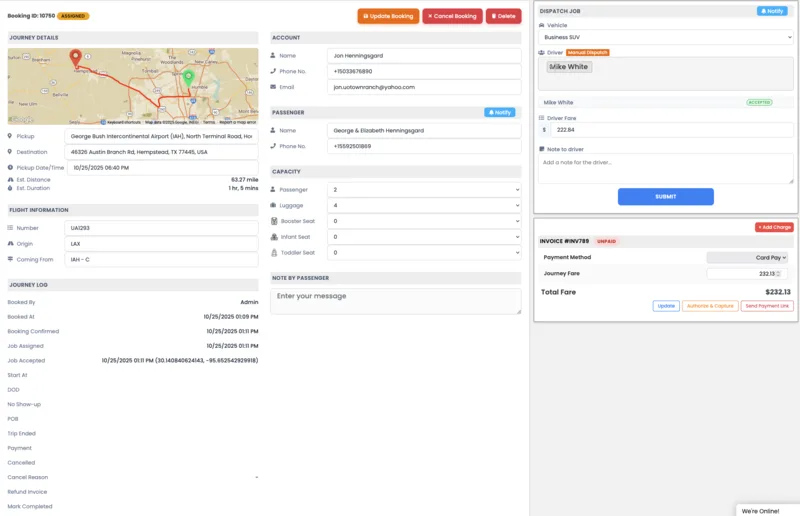The height and width of the screenshot is (516, 800).
Task: Open the Payment Method Card Pay dropdown
Action: [747, 258]
